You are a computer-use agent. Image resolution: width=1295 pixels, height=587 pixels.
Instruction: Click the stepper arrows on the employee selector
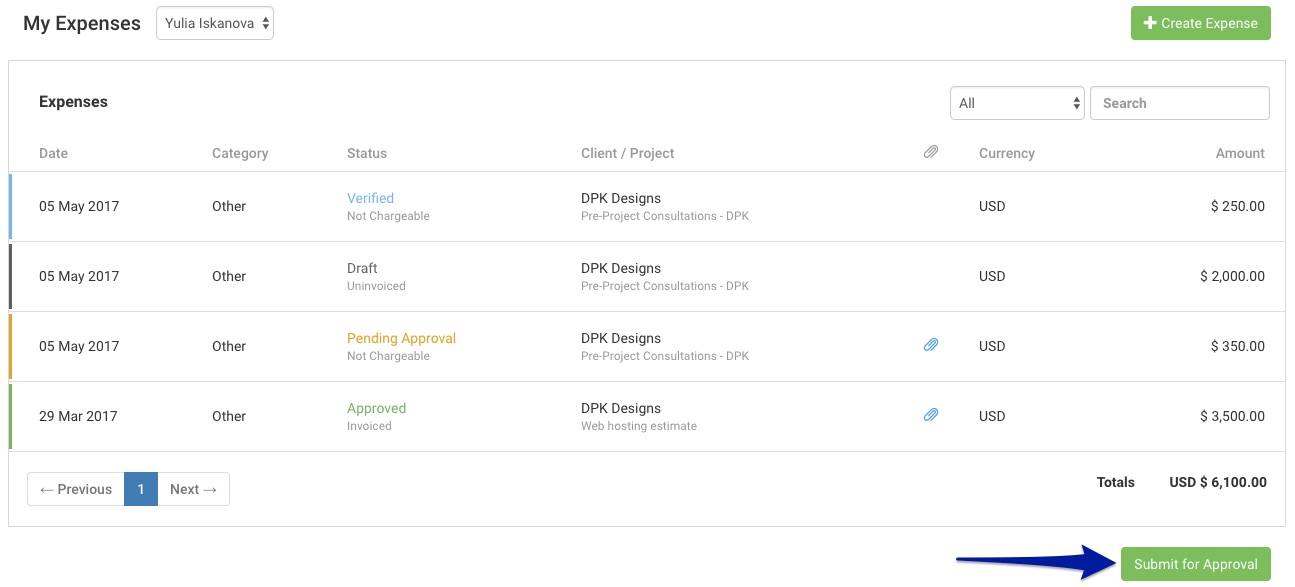[x=266, y=22]
